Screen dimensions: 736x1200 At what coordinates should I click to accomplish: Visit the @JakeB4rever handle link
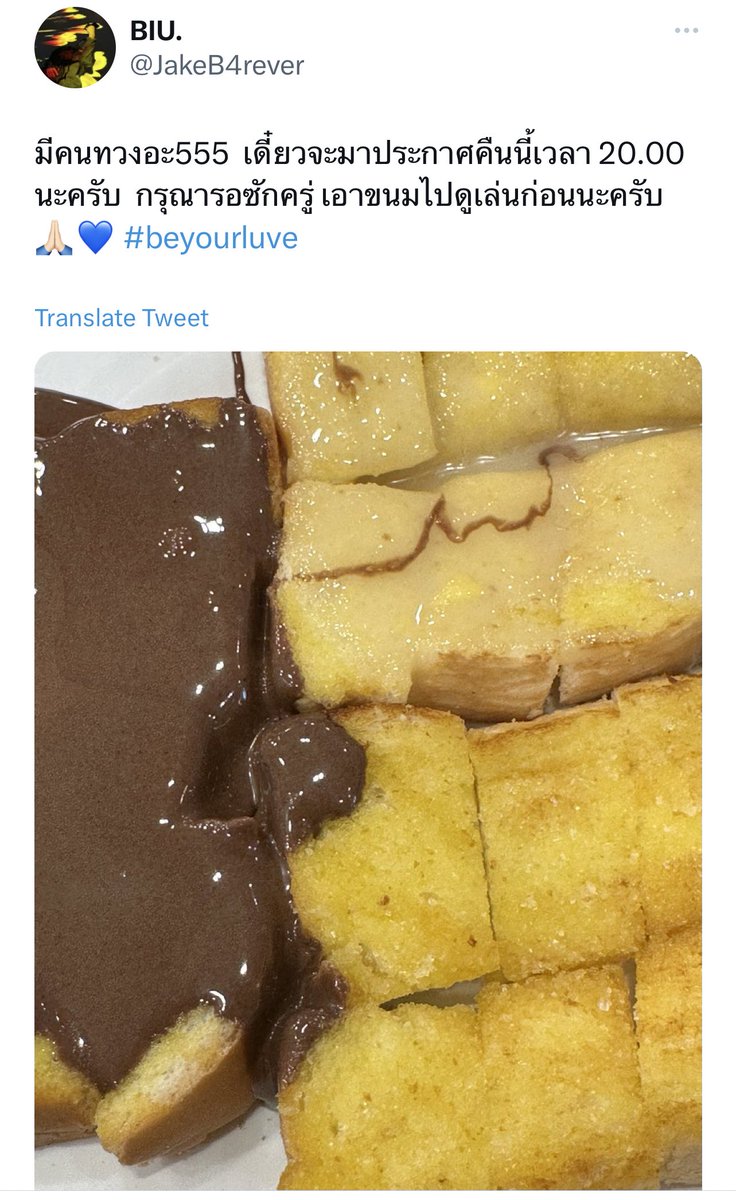pos(217,66)
